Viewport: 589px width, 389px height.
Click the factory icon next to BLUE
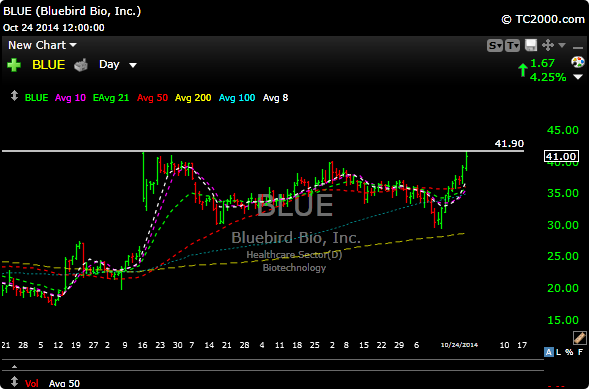coord(81,65)
